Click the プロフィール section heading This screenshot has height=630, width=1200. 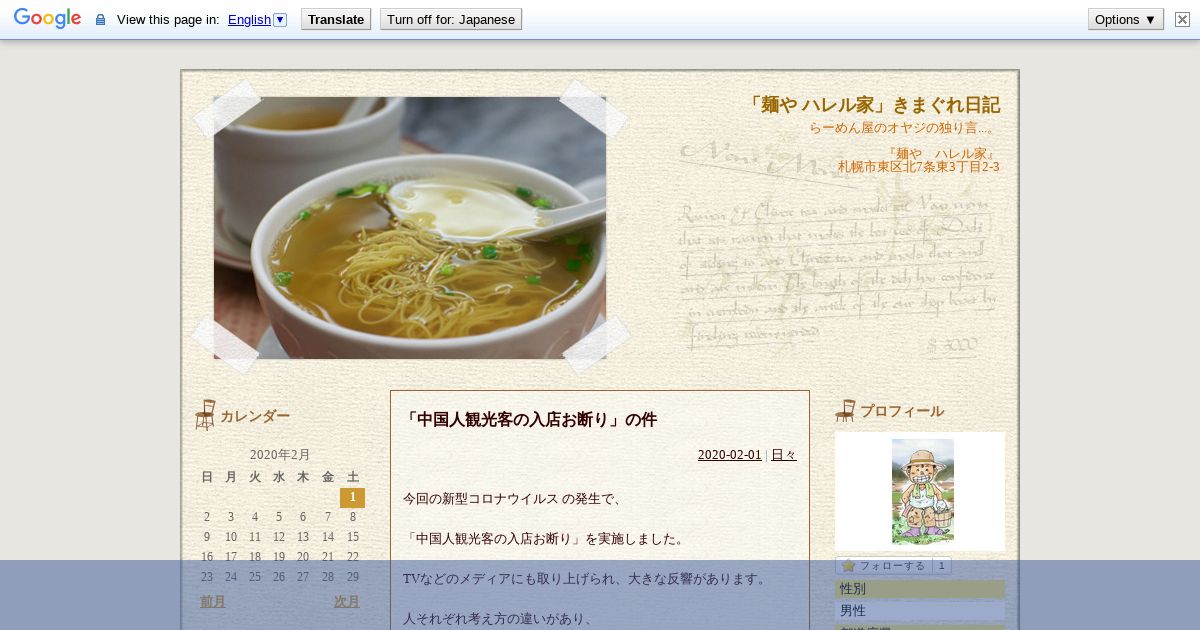click(902, 411)
